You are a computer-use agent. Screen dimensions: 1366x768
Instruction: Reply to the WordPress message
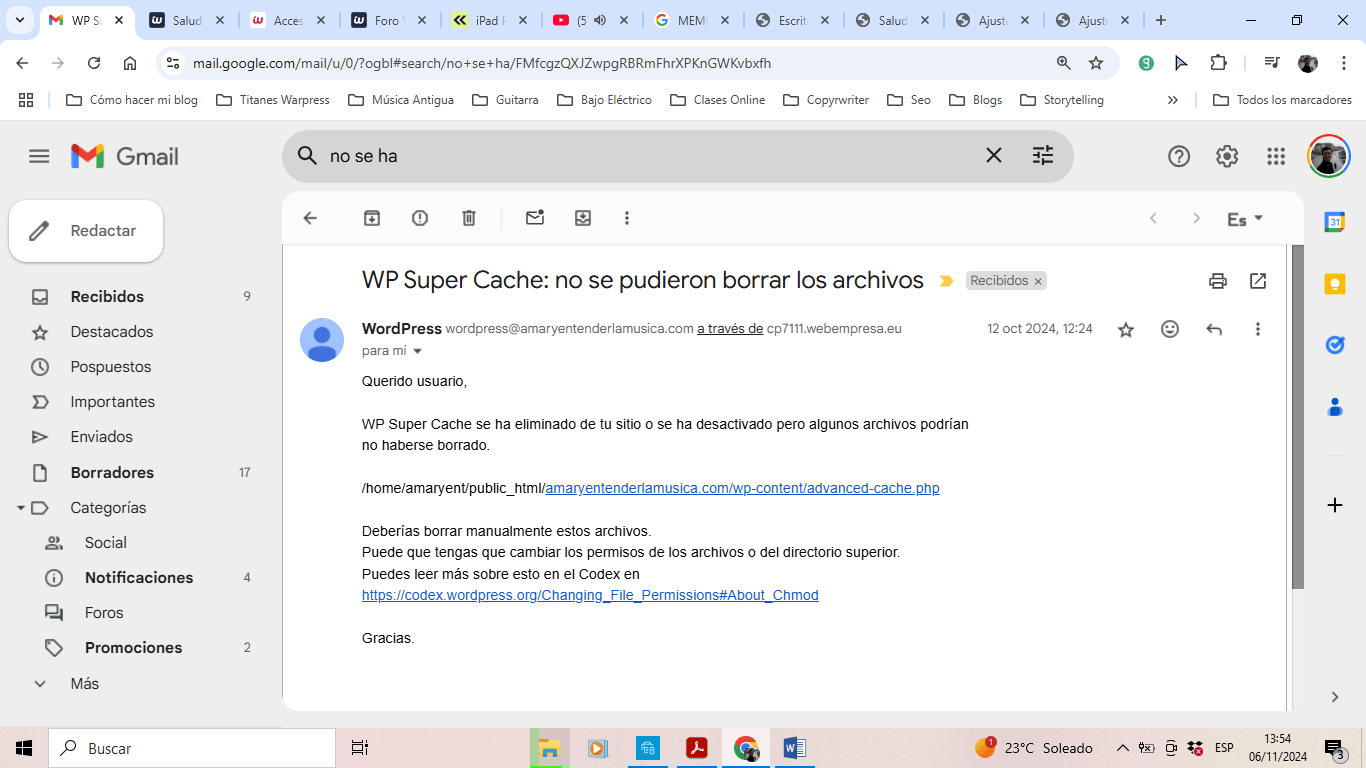click(1214, 329)
